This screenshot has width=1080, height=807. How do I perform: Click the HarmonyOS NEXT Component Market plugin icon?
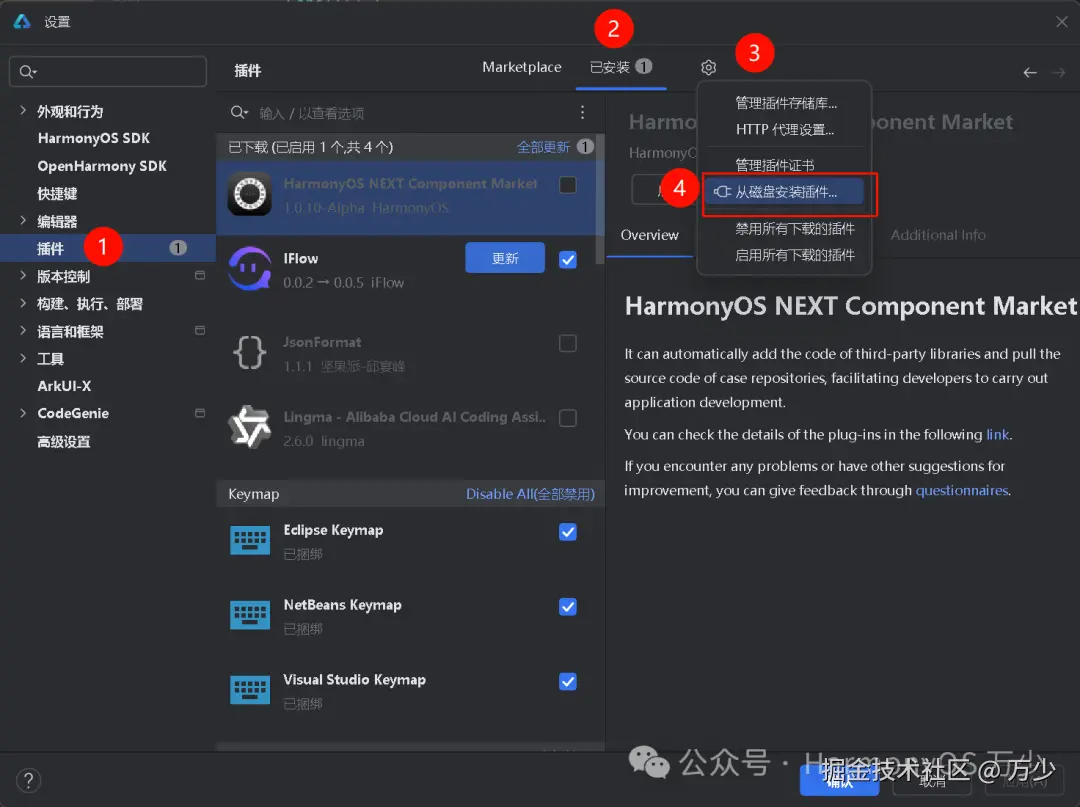point(249,194)
